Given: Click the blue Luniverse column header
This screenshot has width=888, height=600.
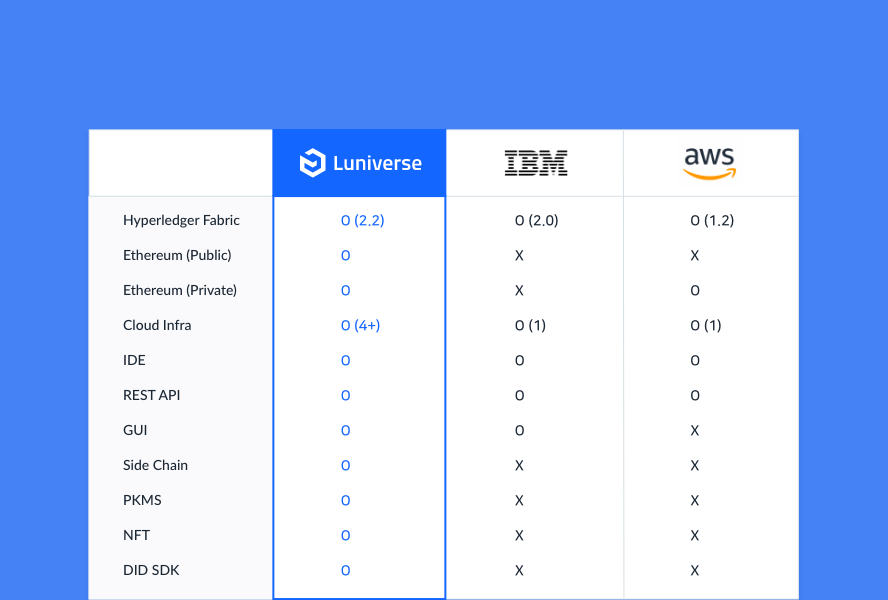Looking at the screenshot, I should (359, 162).
